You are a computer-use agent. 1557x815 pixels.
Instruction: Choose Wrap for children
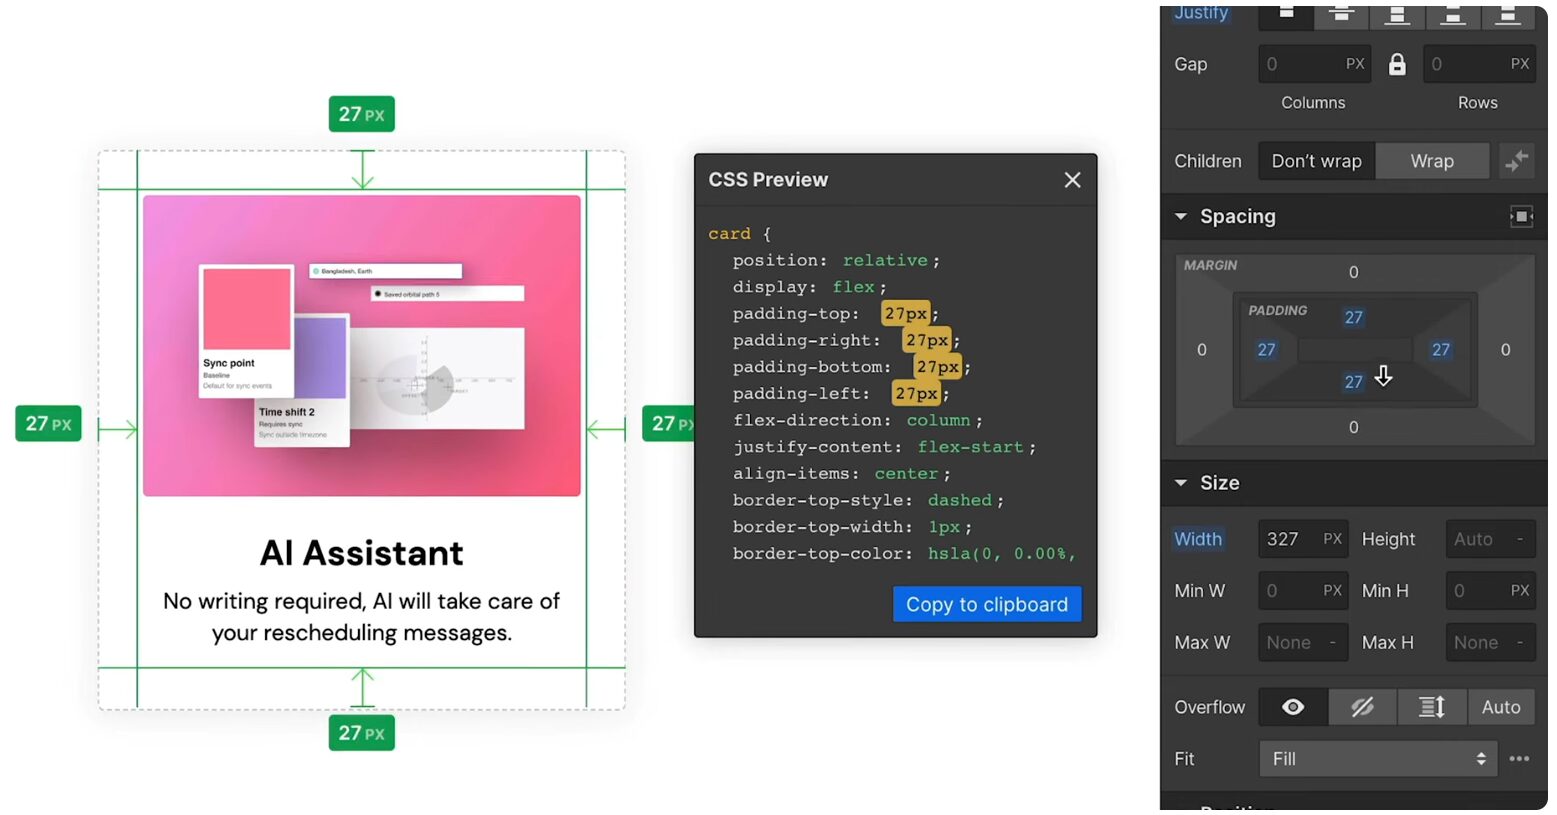pyautogui.click(x=1431, y=161)
